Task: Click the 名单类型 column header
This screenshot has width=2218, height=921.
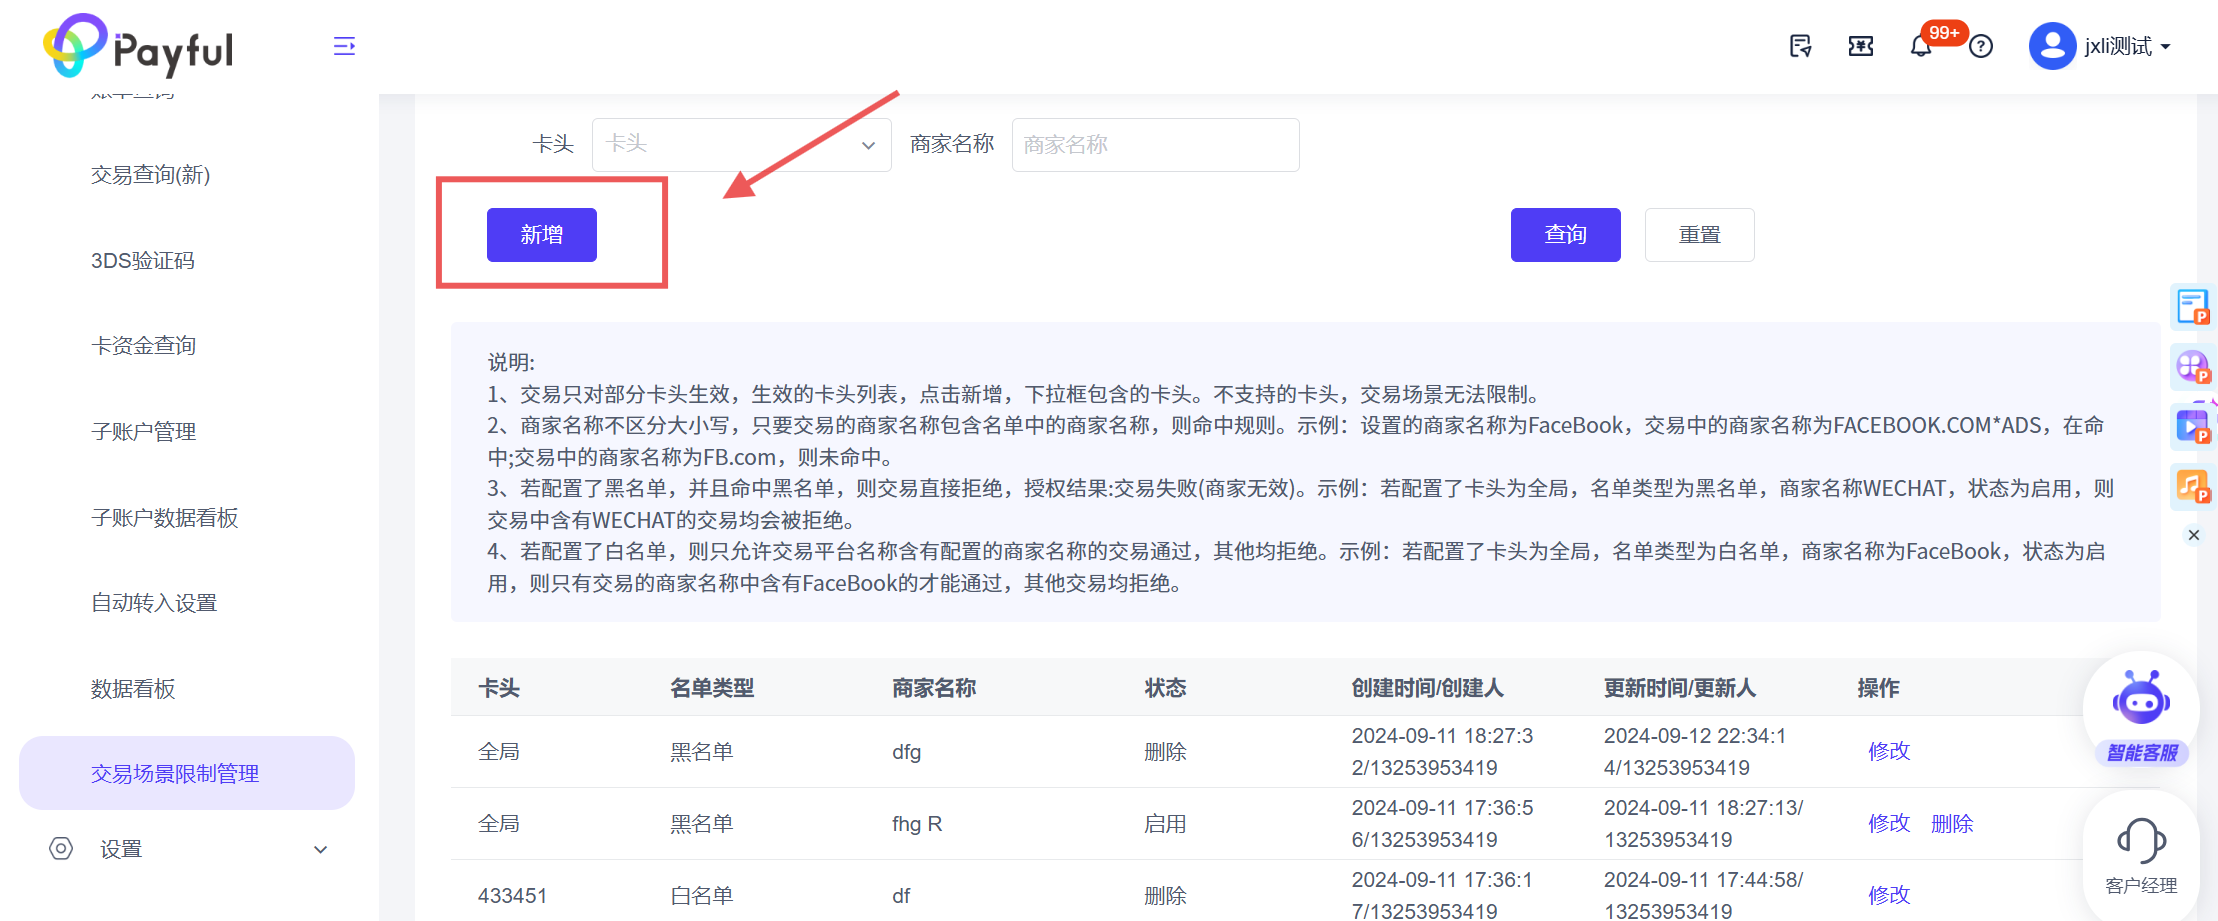Action: click(712, 688)
